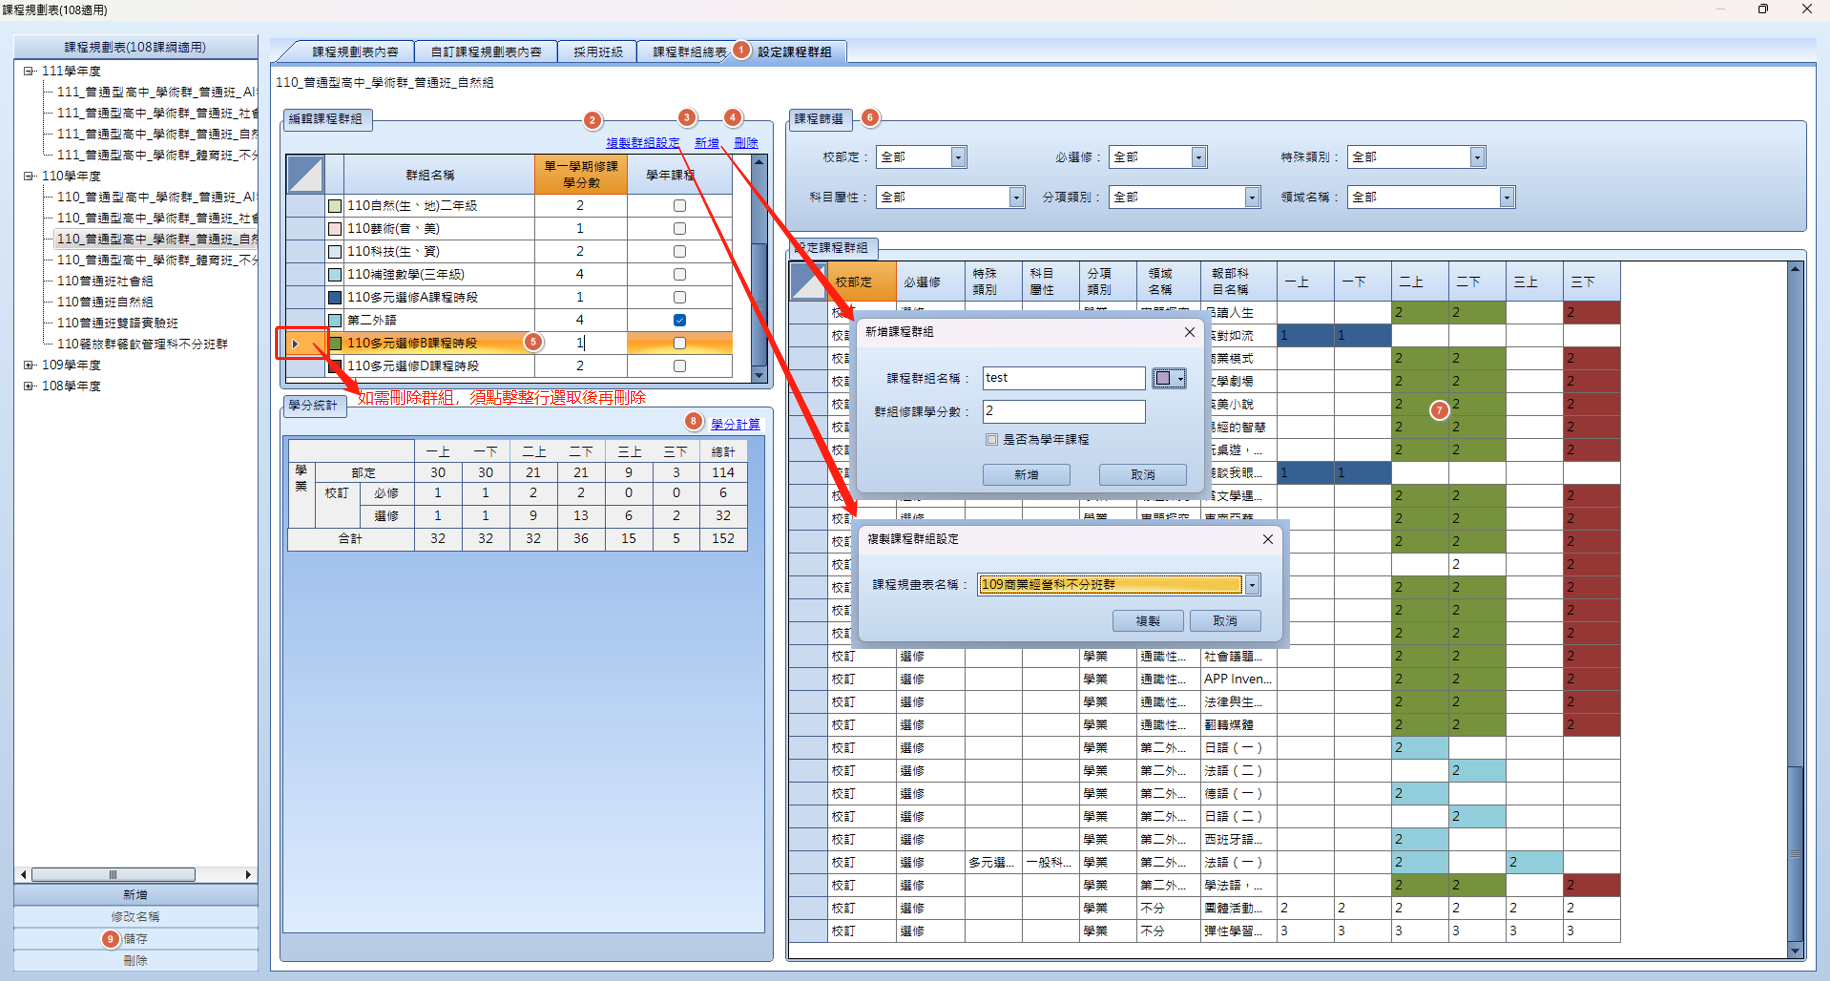Open the 領域名稱 filter dropdown
The image size is (1830, 981).
point(1506,197)
